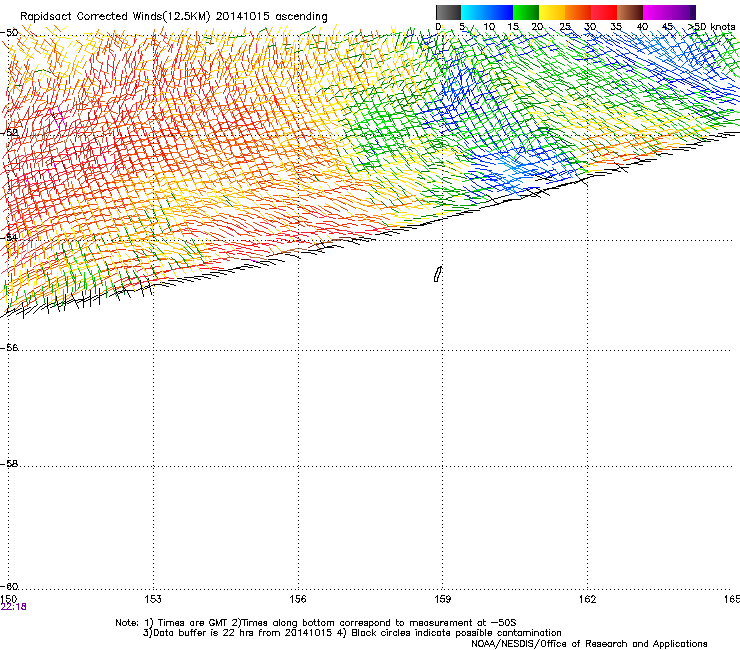Screen dimensions: 740x650
Task: Click the 153 longitude axis label
Action: 153,599
